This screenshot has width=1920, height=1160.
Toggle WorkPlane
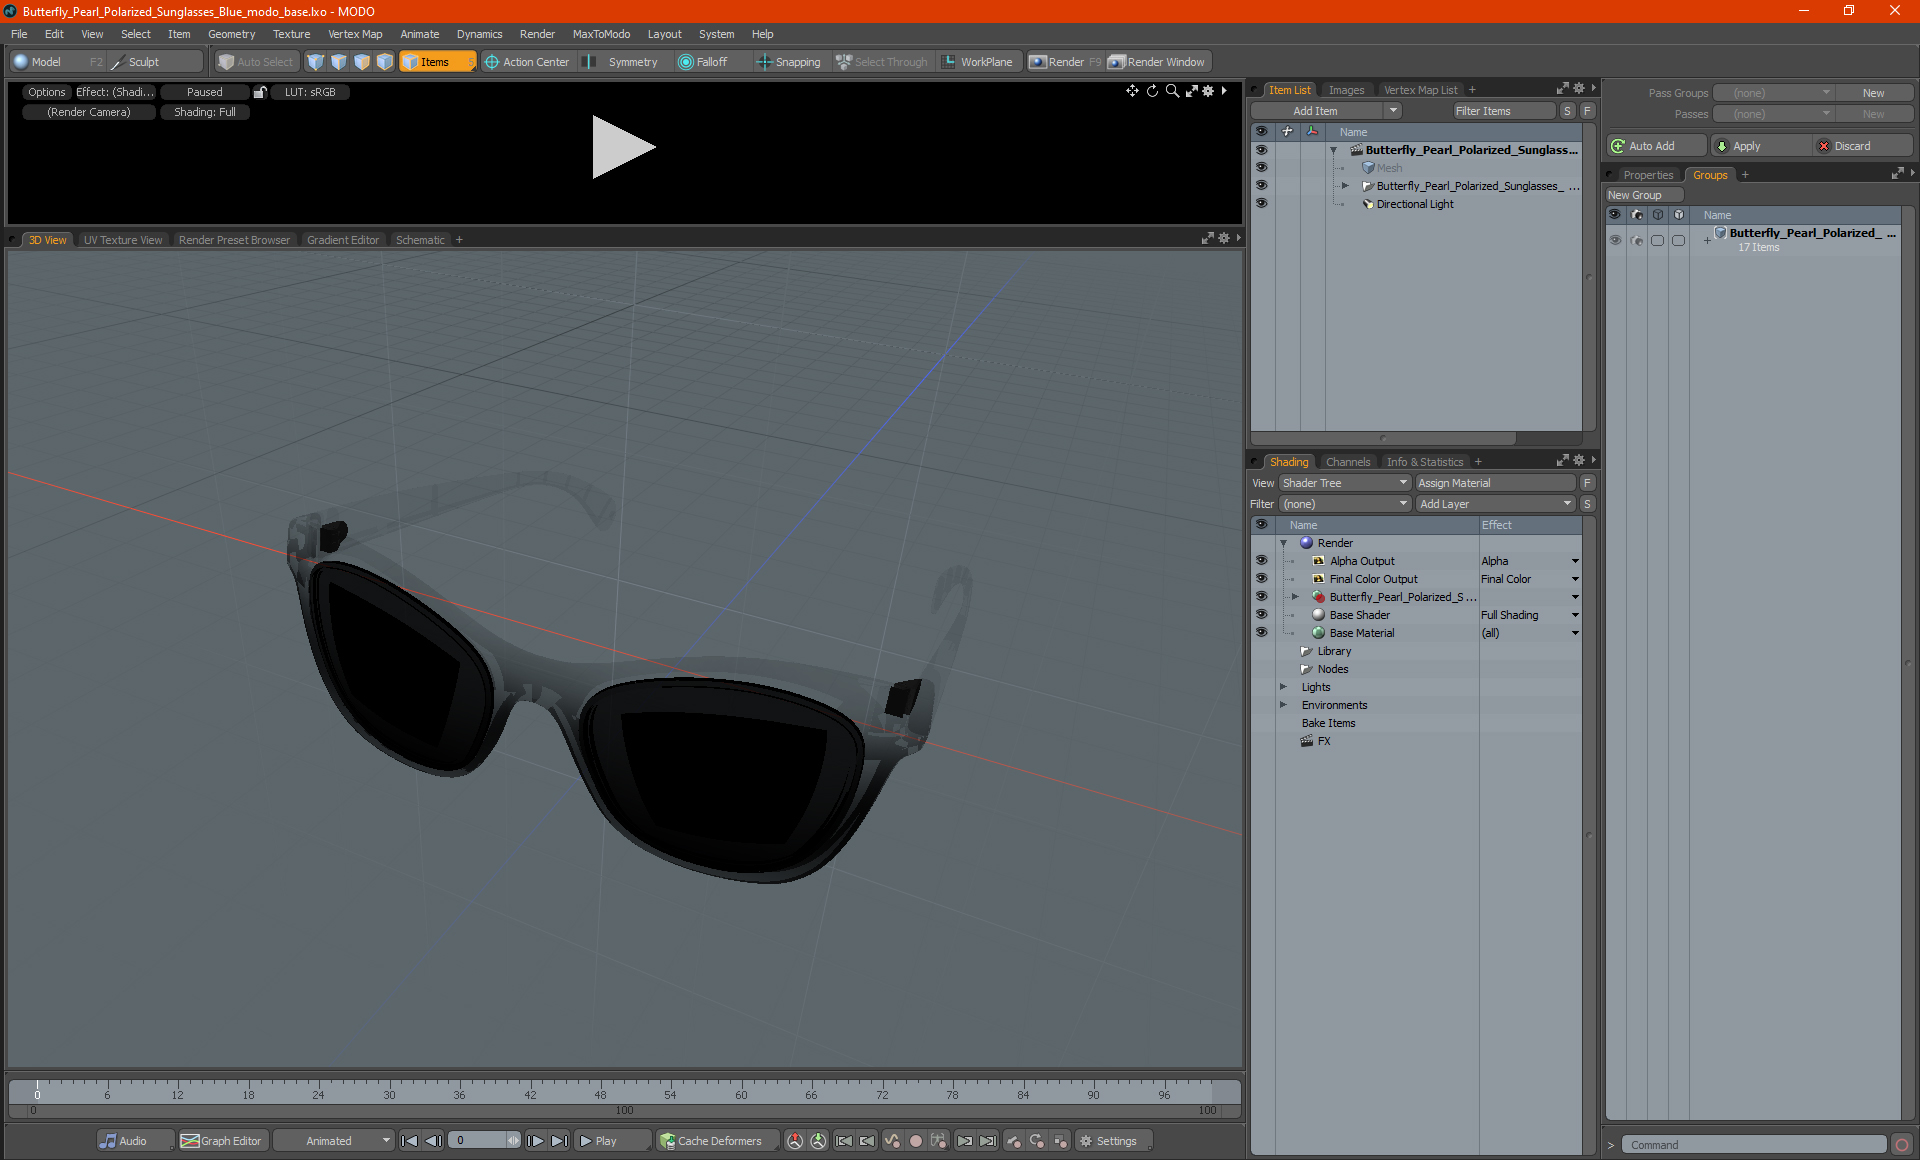[x=977, y=62]
